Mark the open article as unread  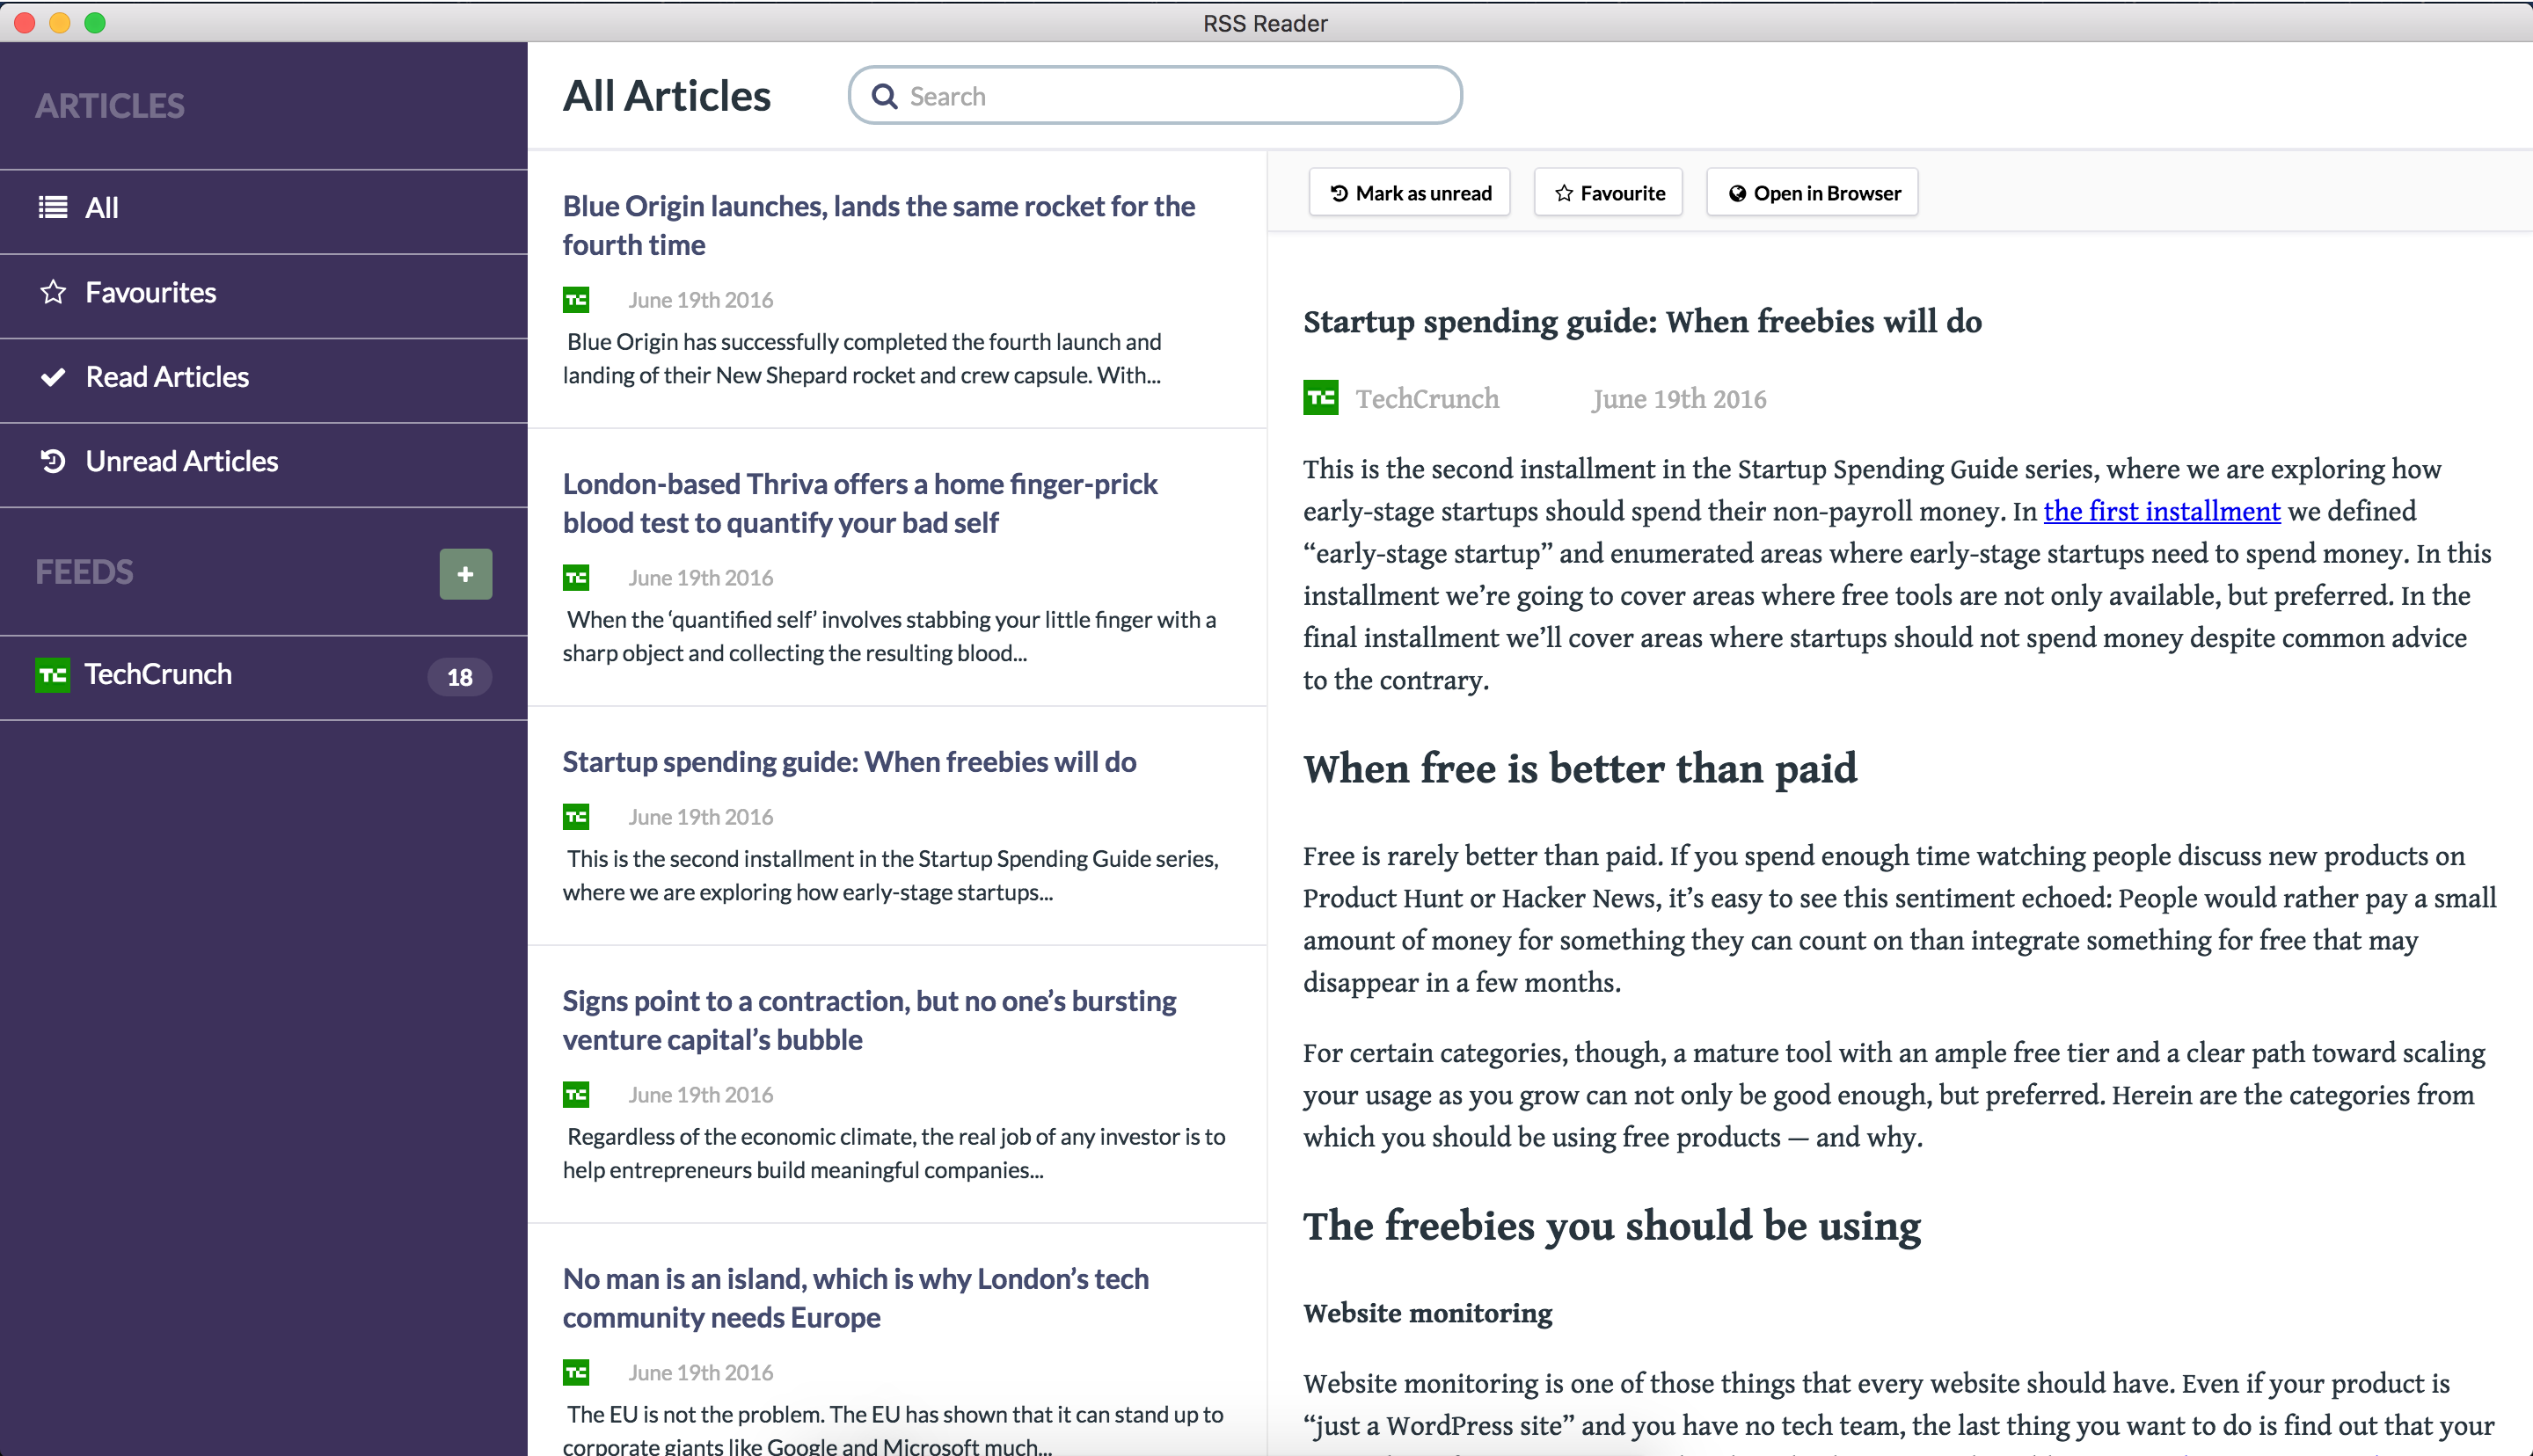1409,193
